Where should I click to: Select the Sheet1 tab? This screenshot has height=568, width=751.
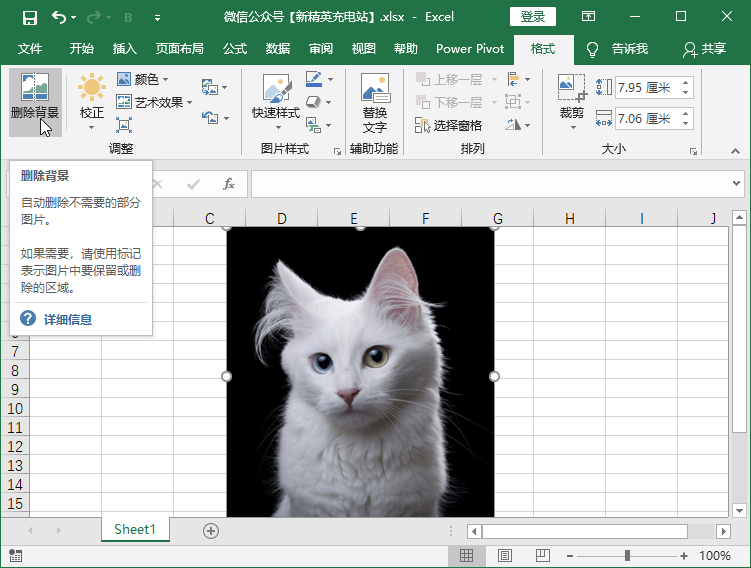pyautogui.click(x=135, y=529)
